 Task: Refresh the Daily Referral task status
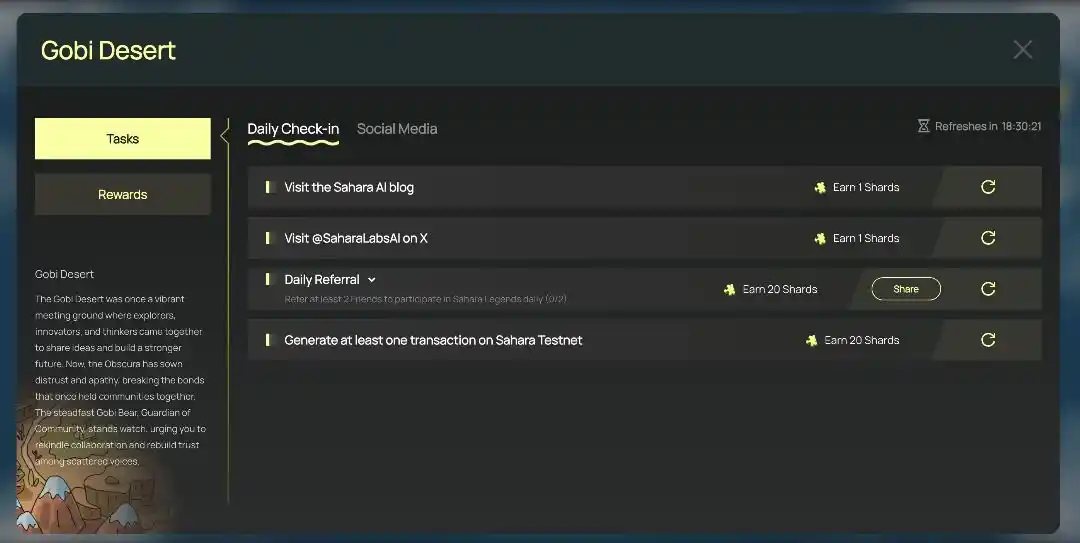pyautogui.click(x=988, y=289)
